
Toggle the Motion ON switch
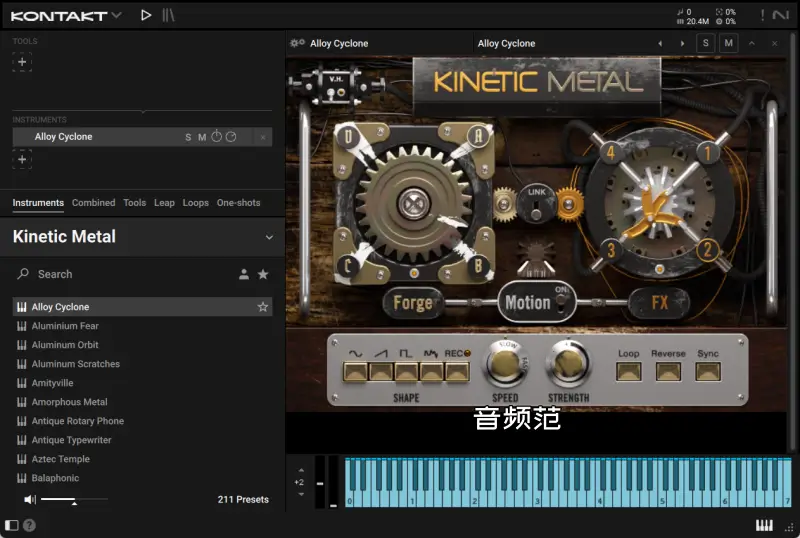(561, 302)
